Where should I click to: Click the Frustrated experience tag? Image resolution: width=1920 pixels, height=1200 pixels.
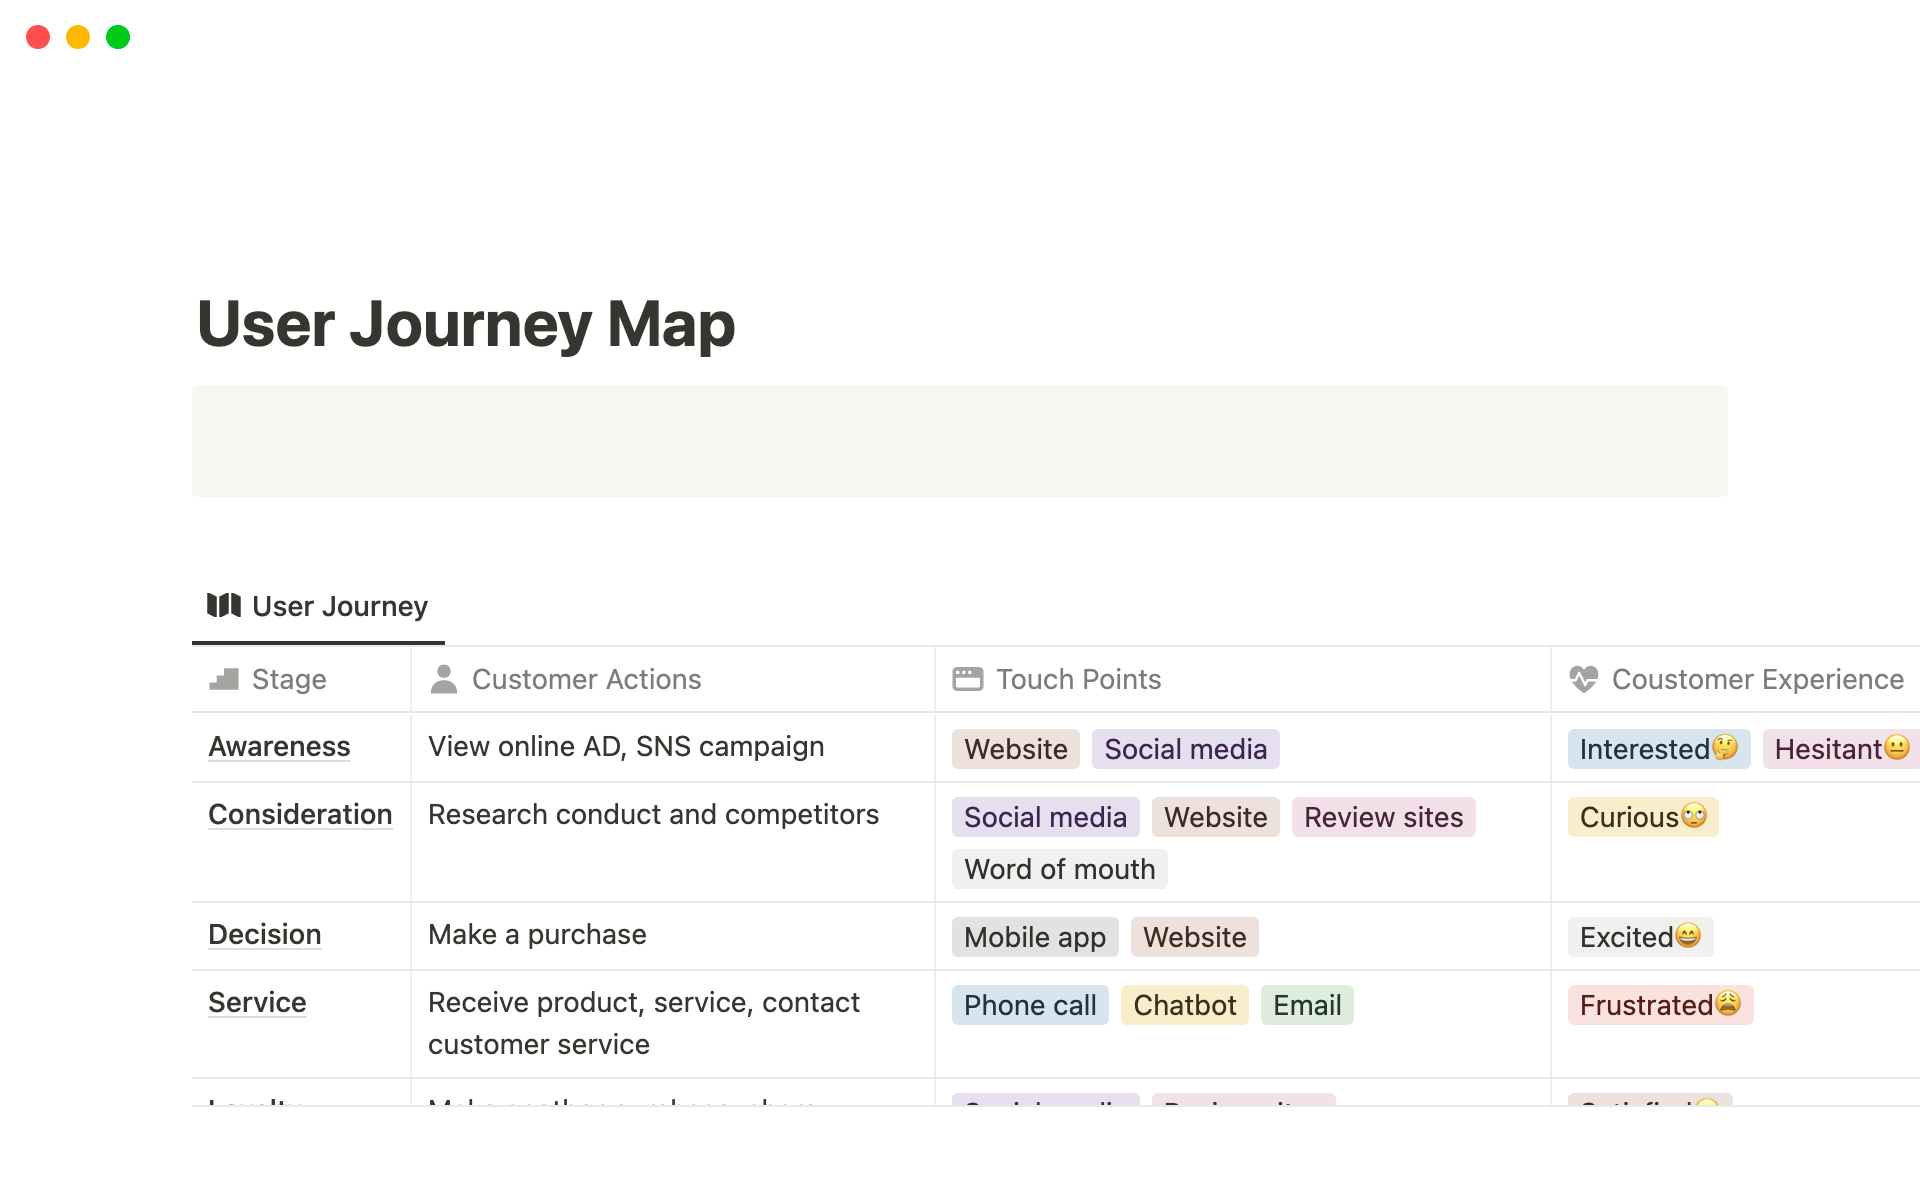coord(1660,1005)
